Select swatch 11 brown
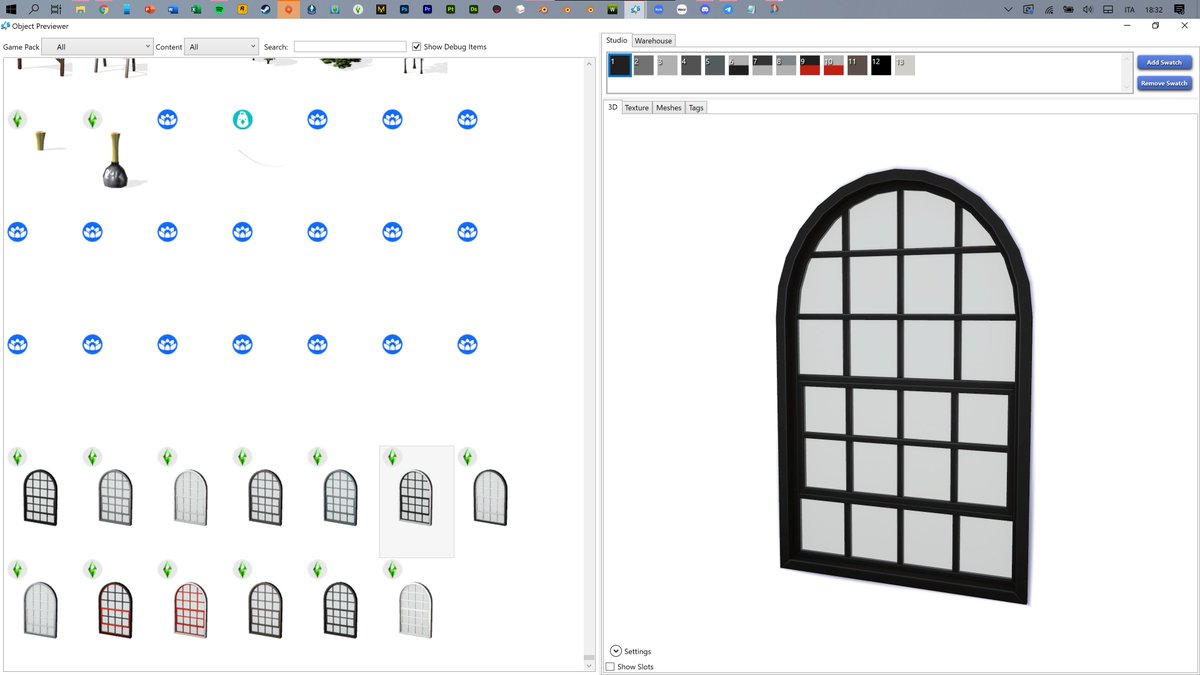This screenshot has height=675, width=1200. [858, 65]
